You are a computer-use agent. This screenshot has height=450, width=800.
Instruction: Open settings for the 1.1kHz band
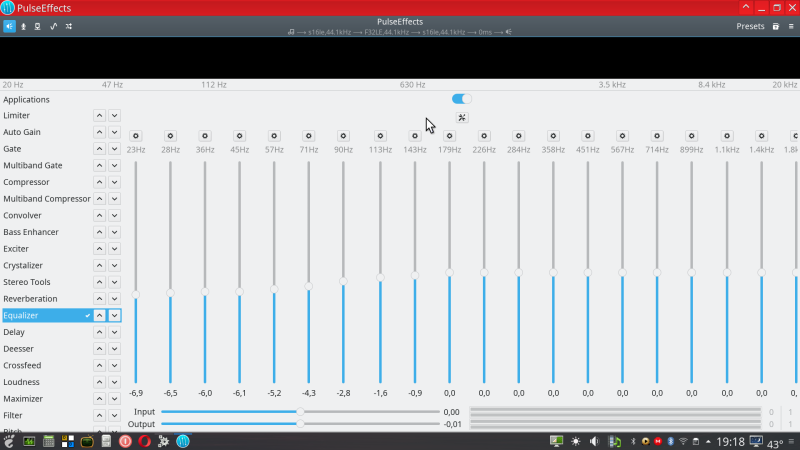(727, 136)
